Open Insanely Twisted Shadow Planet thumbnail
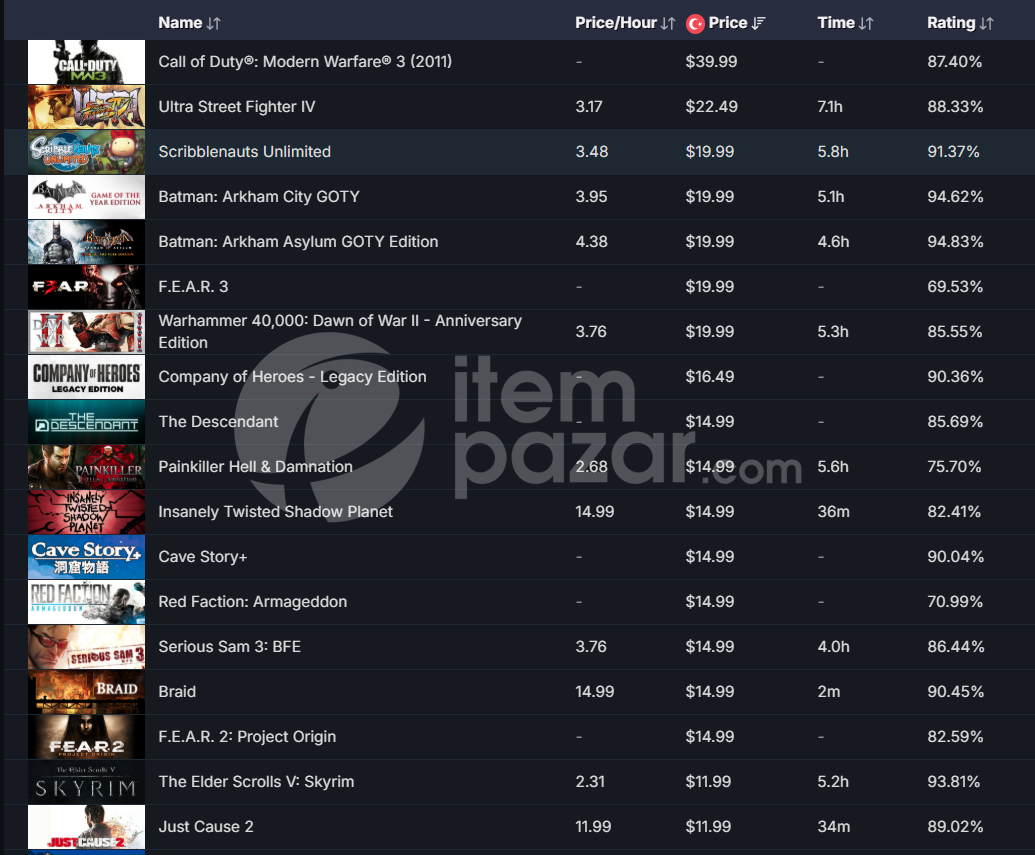 (x=86, y=512)
